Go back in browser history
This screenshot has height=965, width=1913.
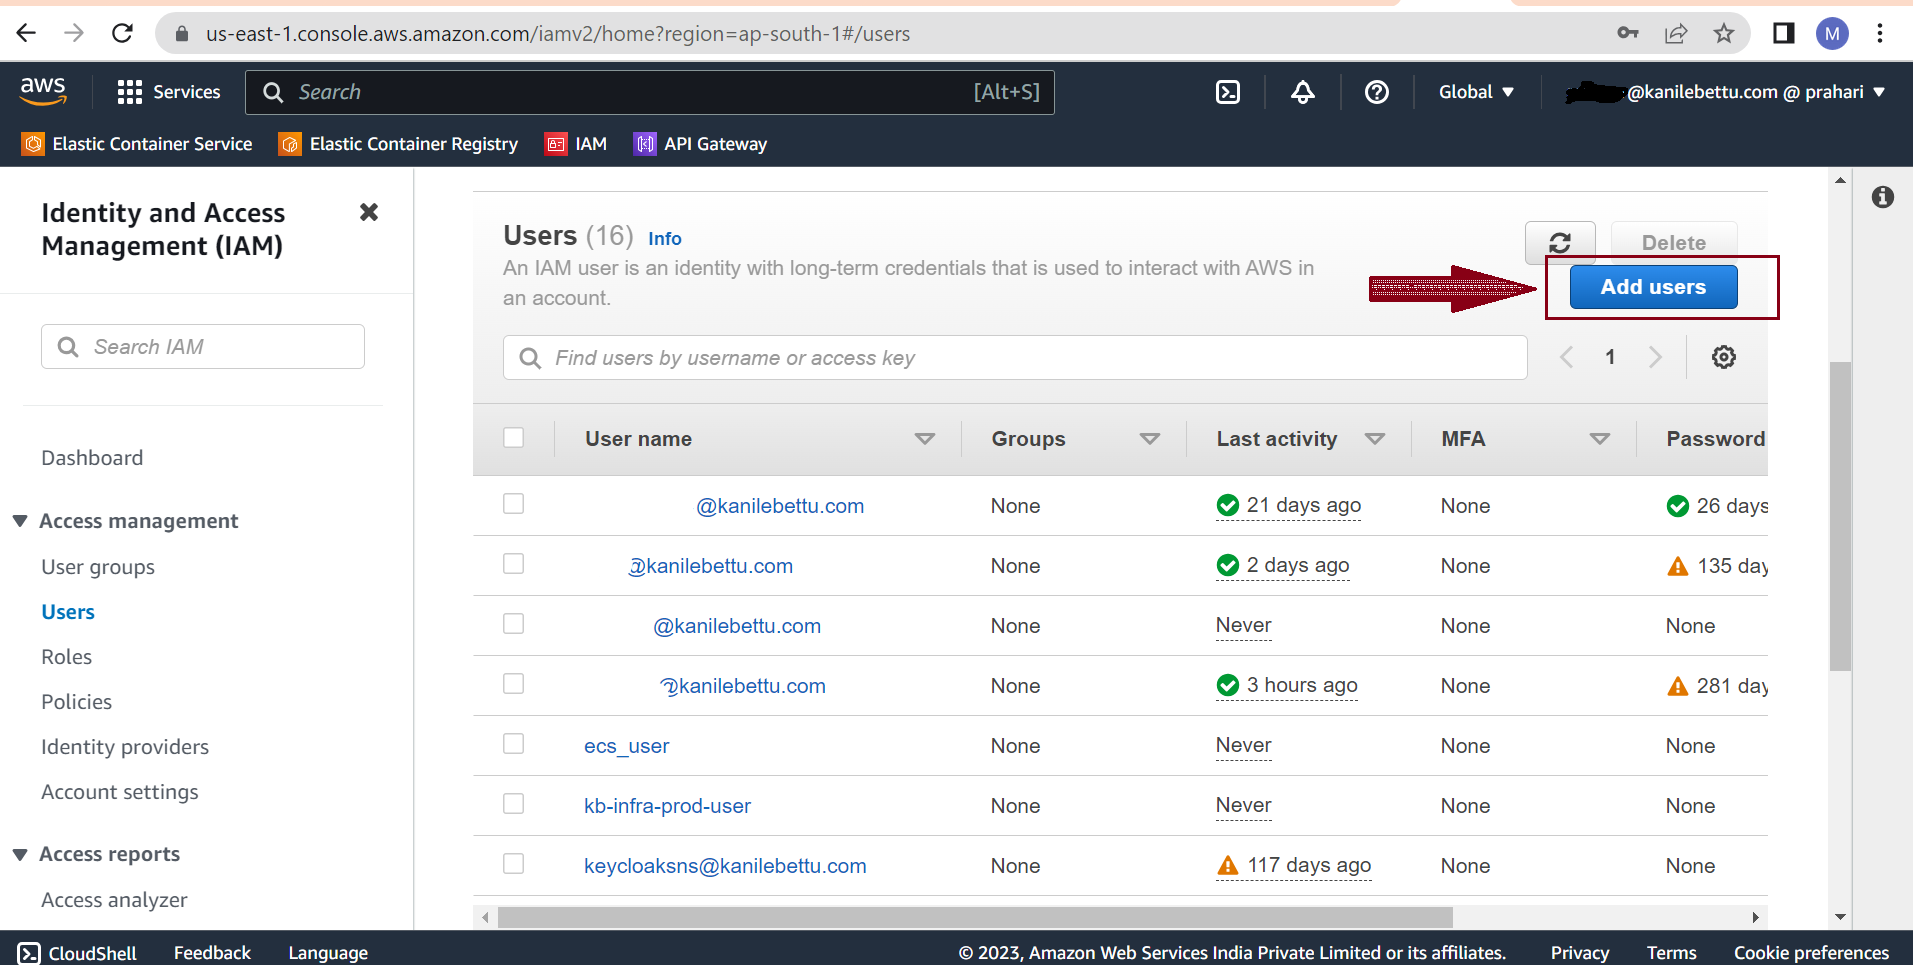[26, 33]
